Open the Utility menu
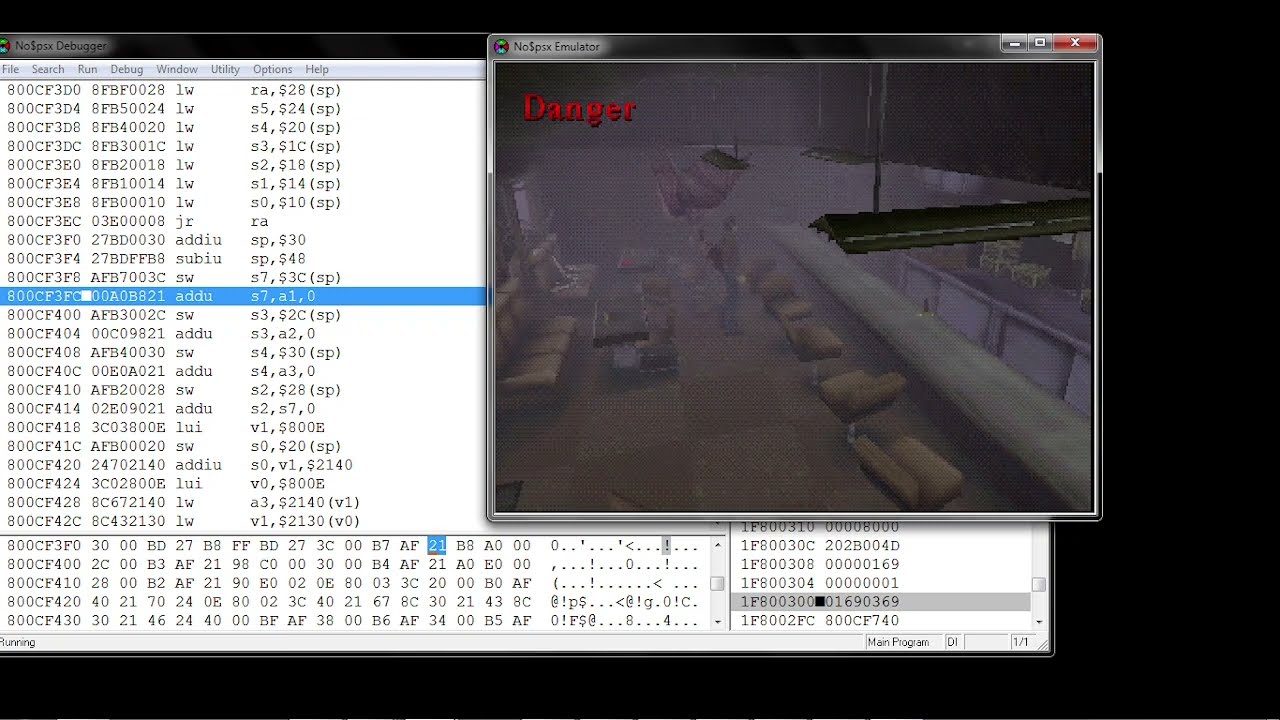The image size is (1280, 720). tap(225, 69)
